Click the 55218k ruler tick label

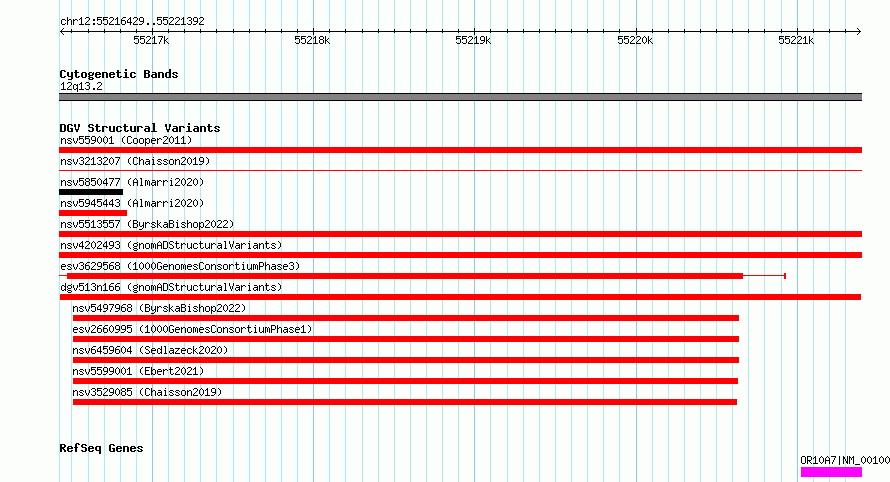[x=312, y=40]
